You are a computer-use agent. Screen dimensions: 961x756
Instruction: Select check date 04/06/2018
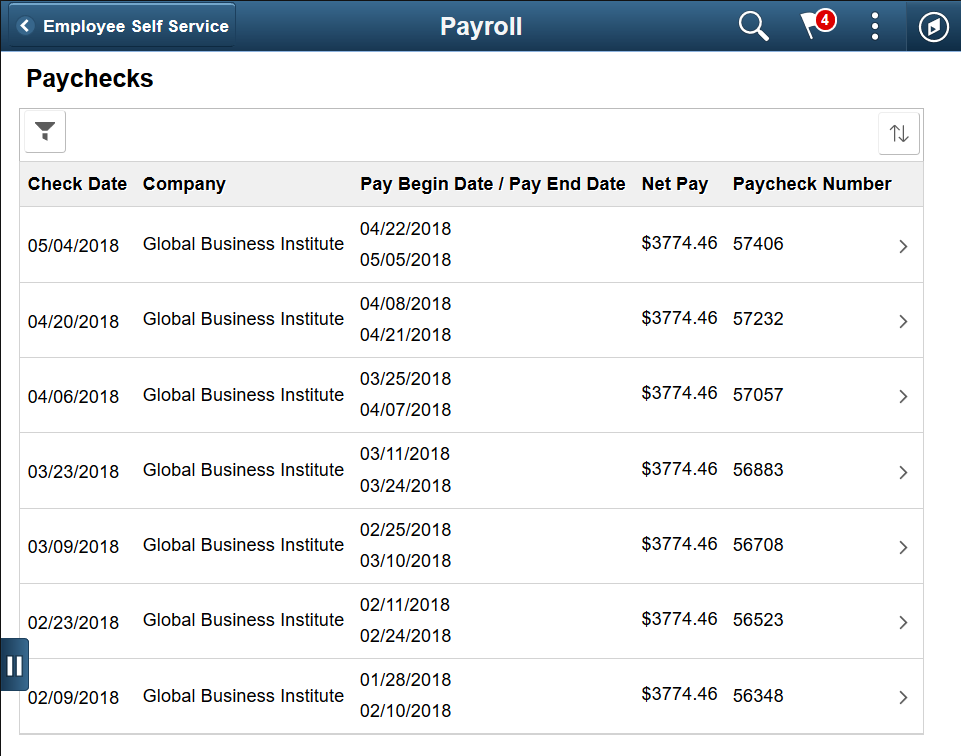click(74, 396)
